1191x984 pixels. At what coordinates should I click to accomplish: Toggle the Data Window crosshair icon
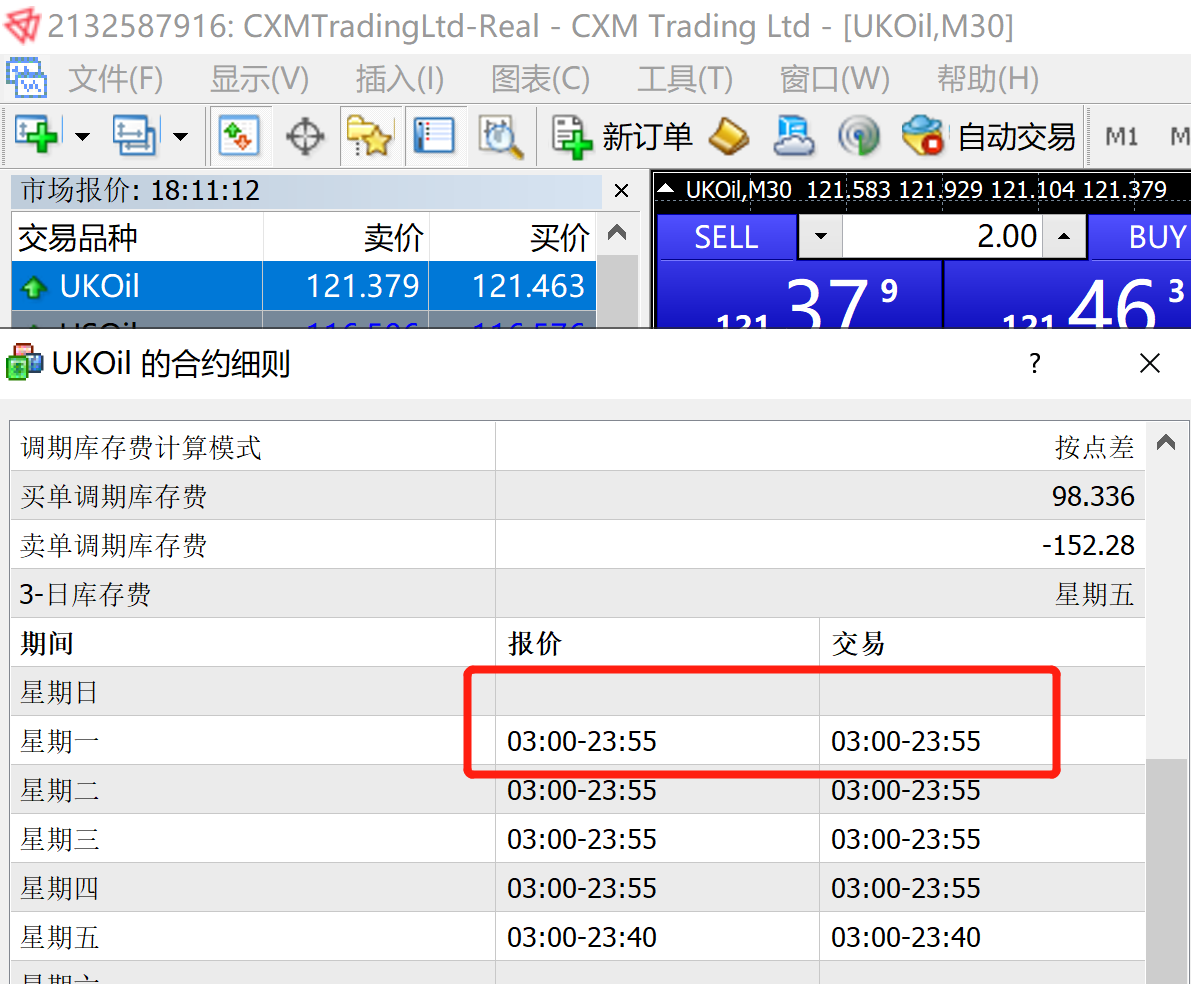(x=305, y=138)
